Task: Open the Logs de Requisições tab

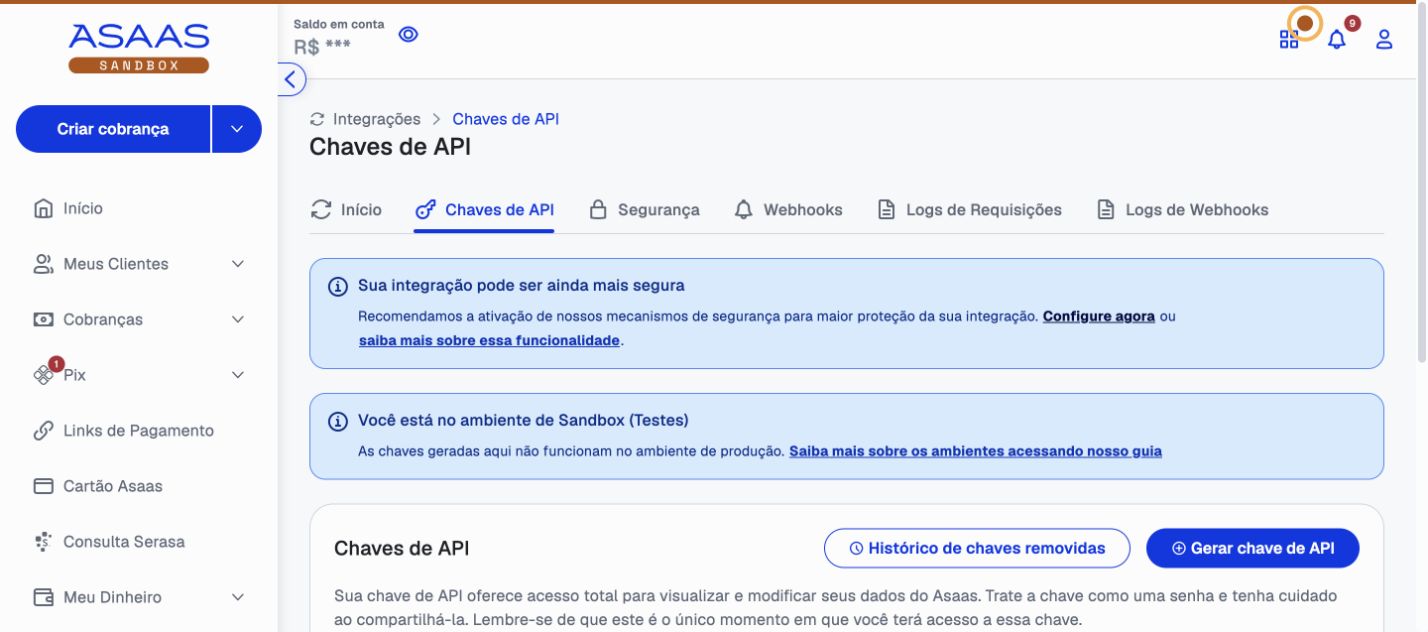Action: [969, 210]
